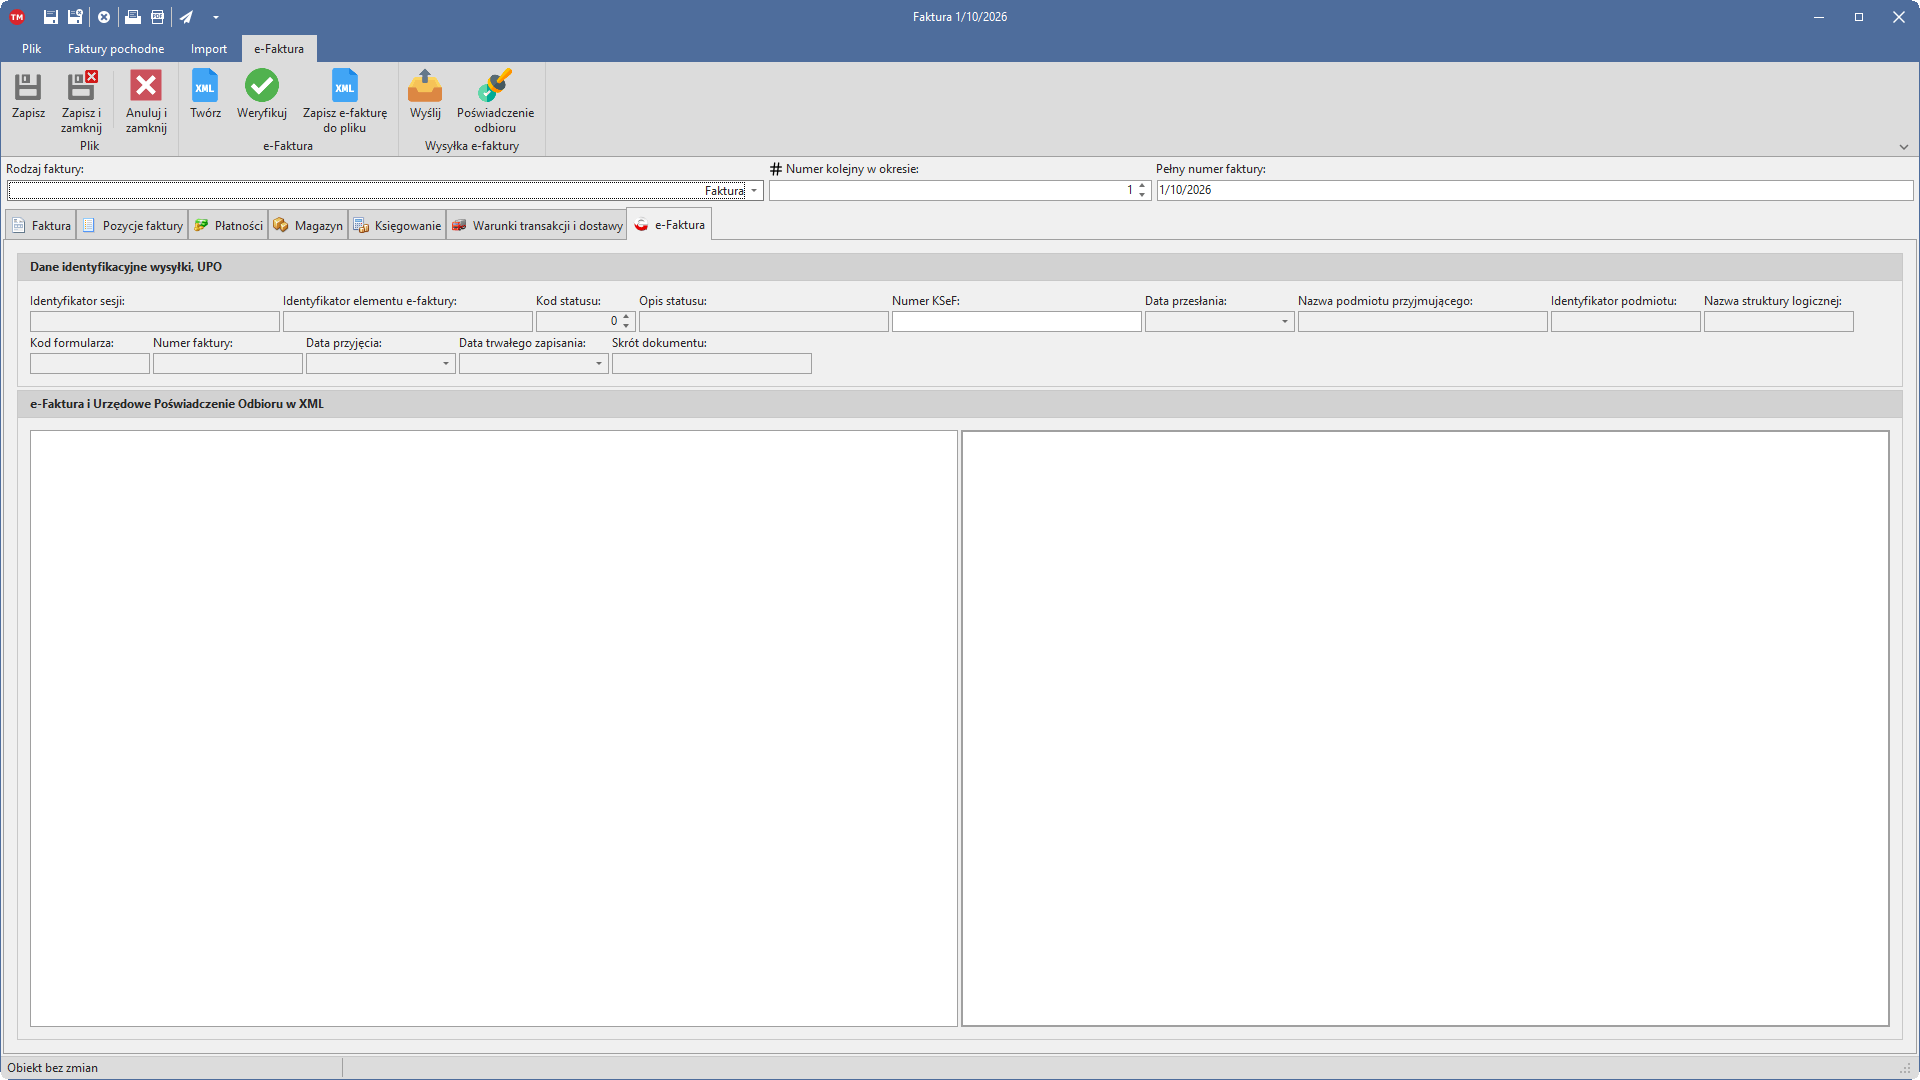Switch to Faktury pochodne ribbon tab
Screen dimensions: 1920x1080
(116, 49)
